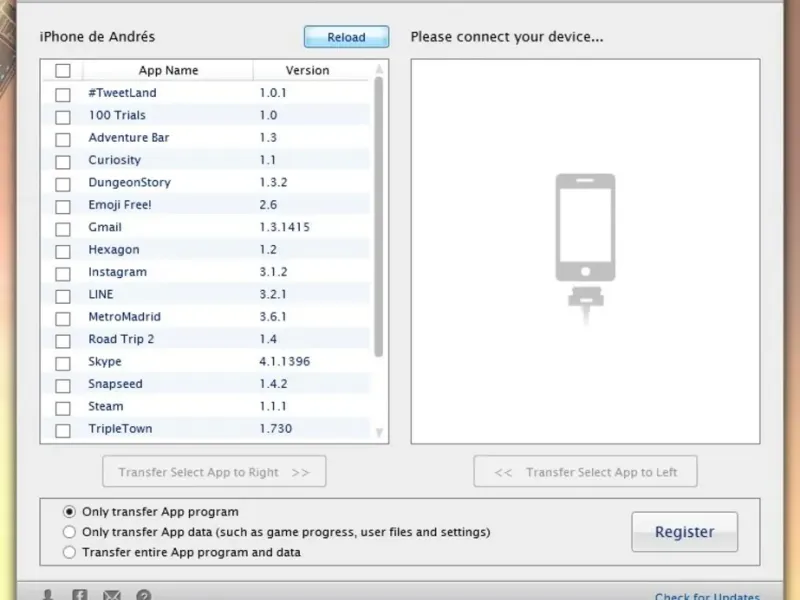Select Only transfer App data radio button

(x=69, y=532)
